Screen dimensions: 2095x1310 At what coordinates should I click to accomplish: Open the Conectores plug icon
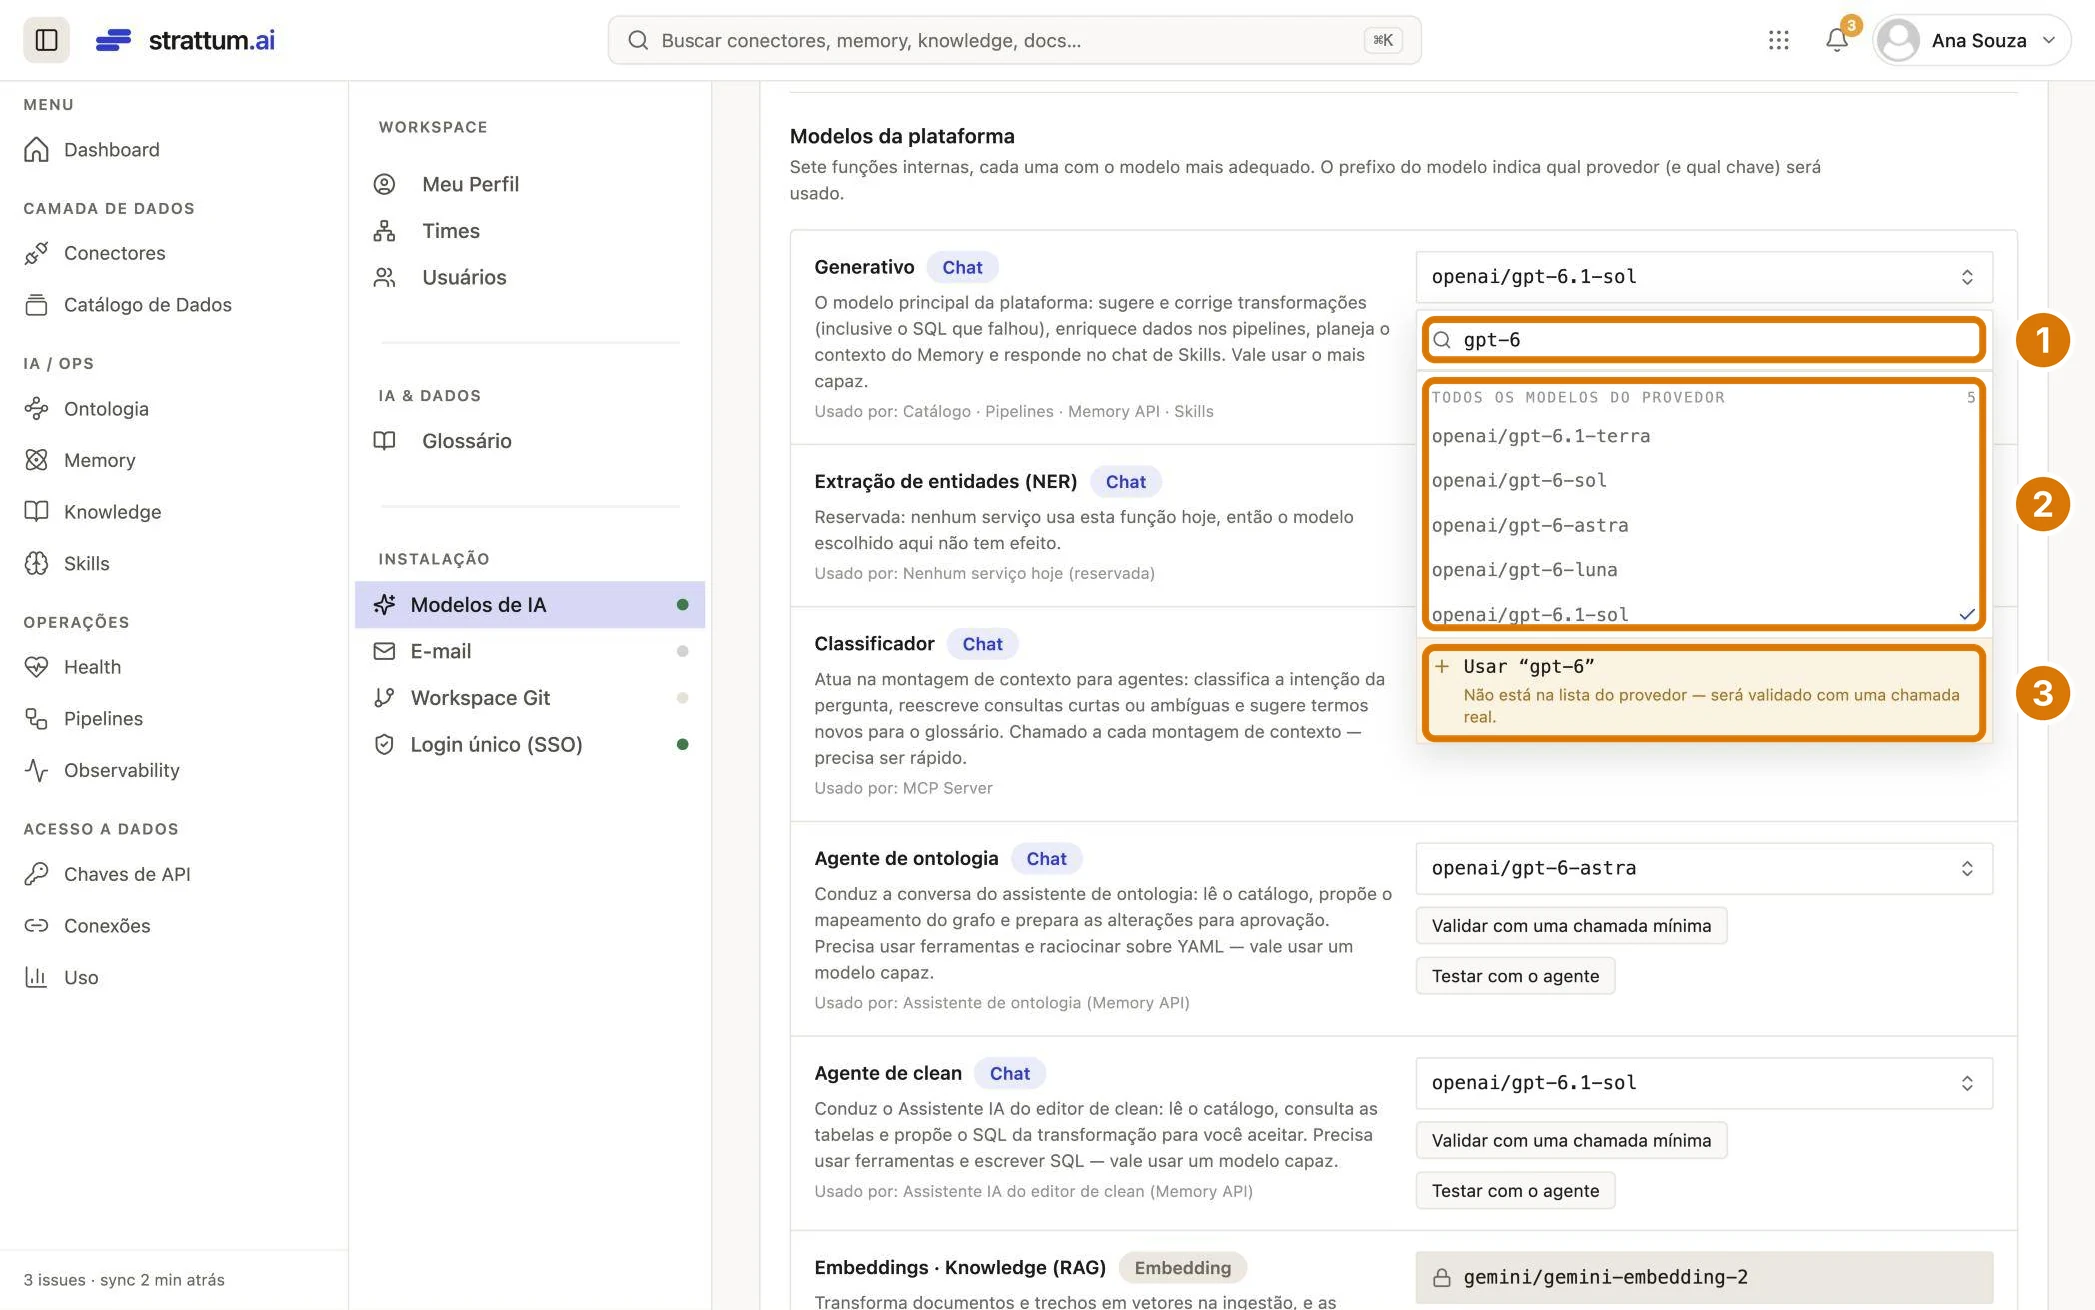pyautogui.click(x=36, y=253)
